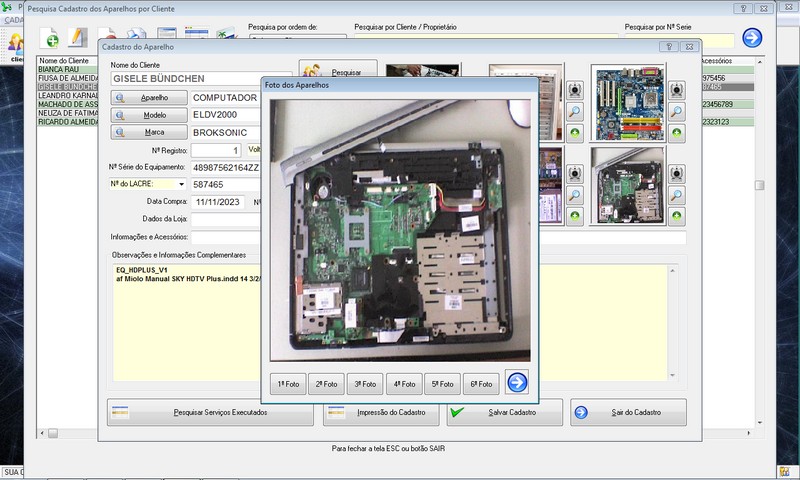Viewport: 800px width, 480px height.
Task: Click magnifier icon beside the memory cards thumbnail
Action: [x=575, y=195]
